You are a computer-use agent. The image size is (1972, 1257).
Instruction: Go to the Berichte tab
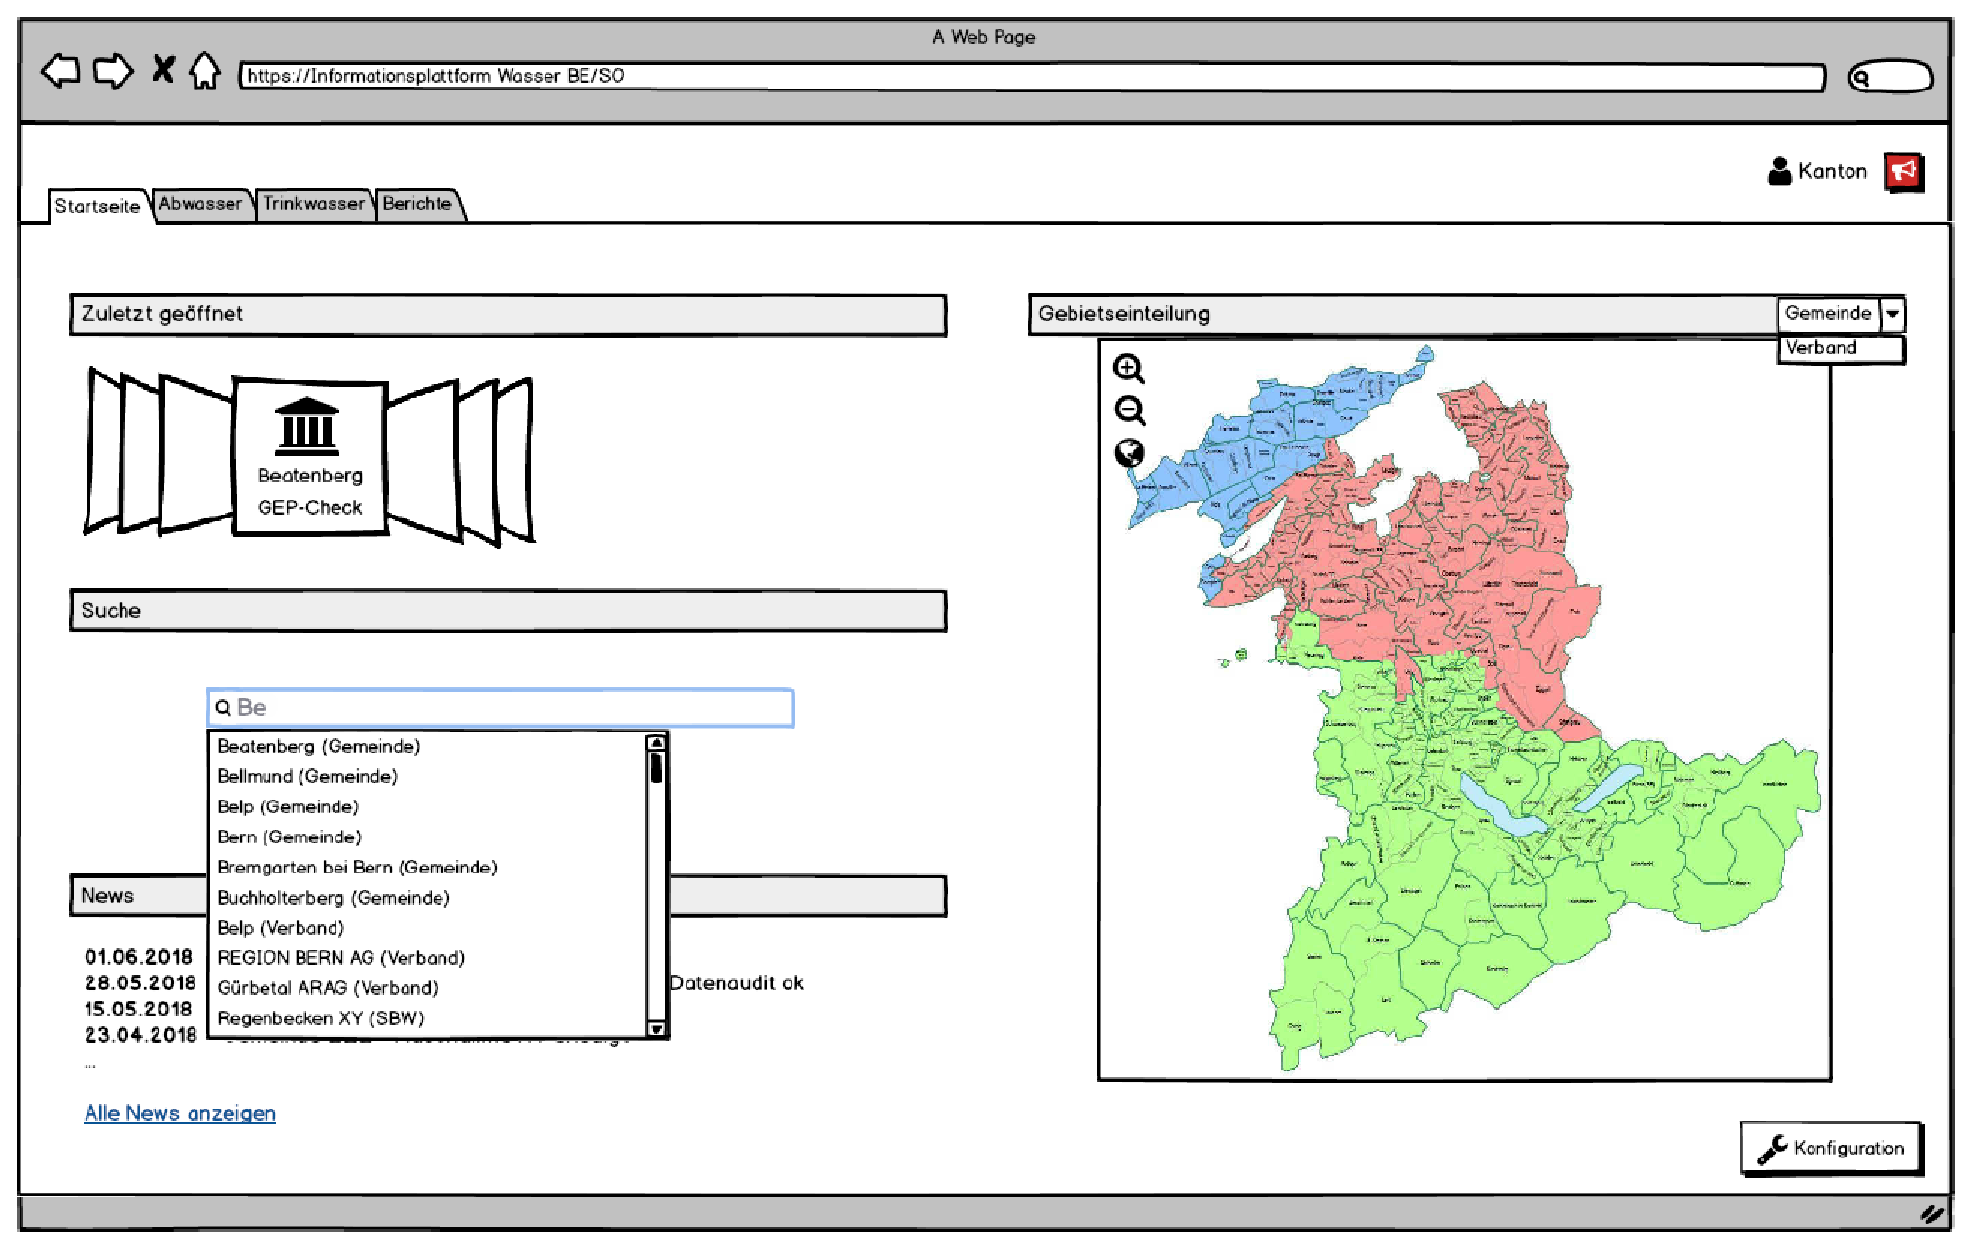coord(417,204)
